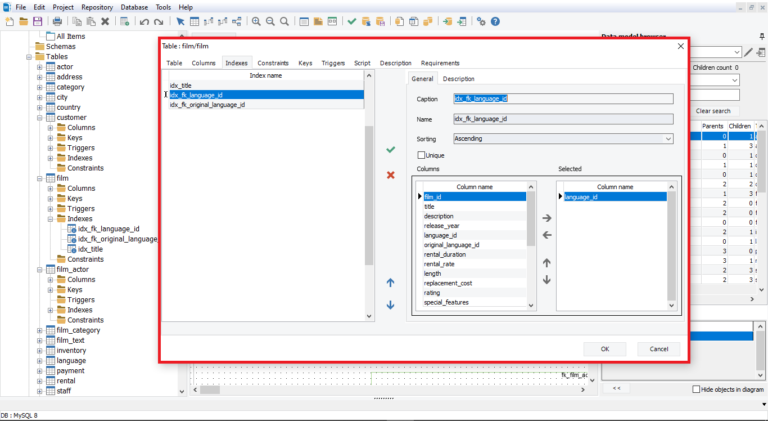This screenshot has height=421, width=768.
Task: Toggle Hide objects in diagram checkbox
Action: (x=697, y=389)
